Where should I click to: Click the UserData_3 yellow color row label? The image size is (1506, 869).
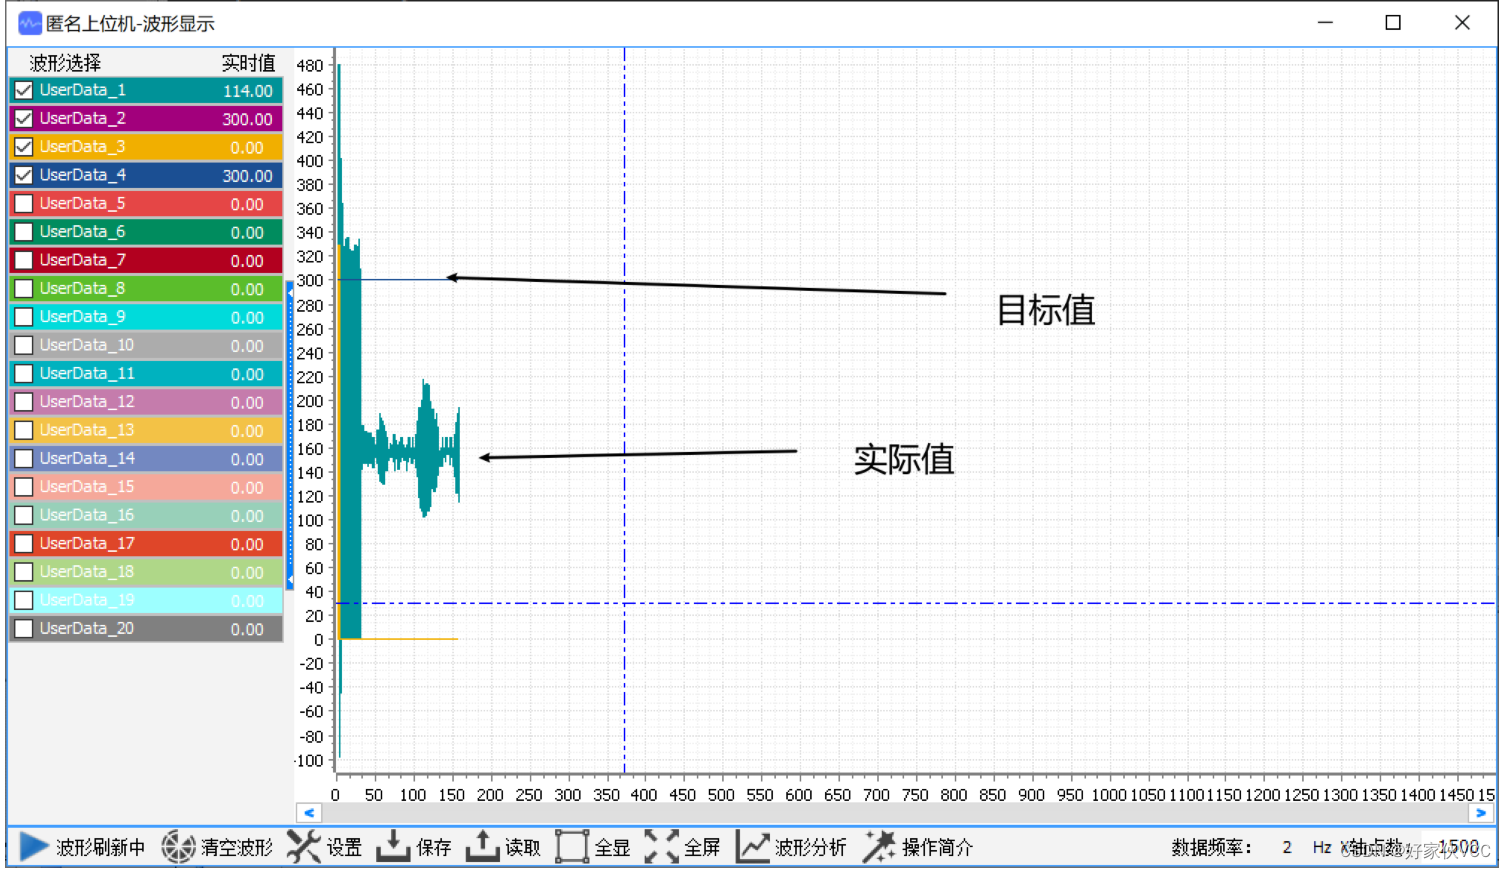pos(83,147)
